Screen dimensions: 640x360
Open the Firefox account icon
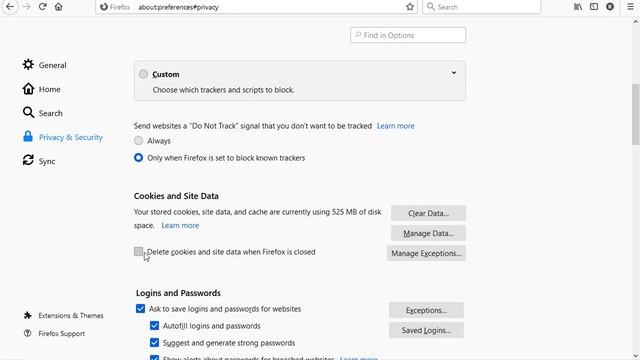[610, 7]
